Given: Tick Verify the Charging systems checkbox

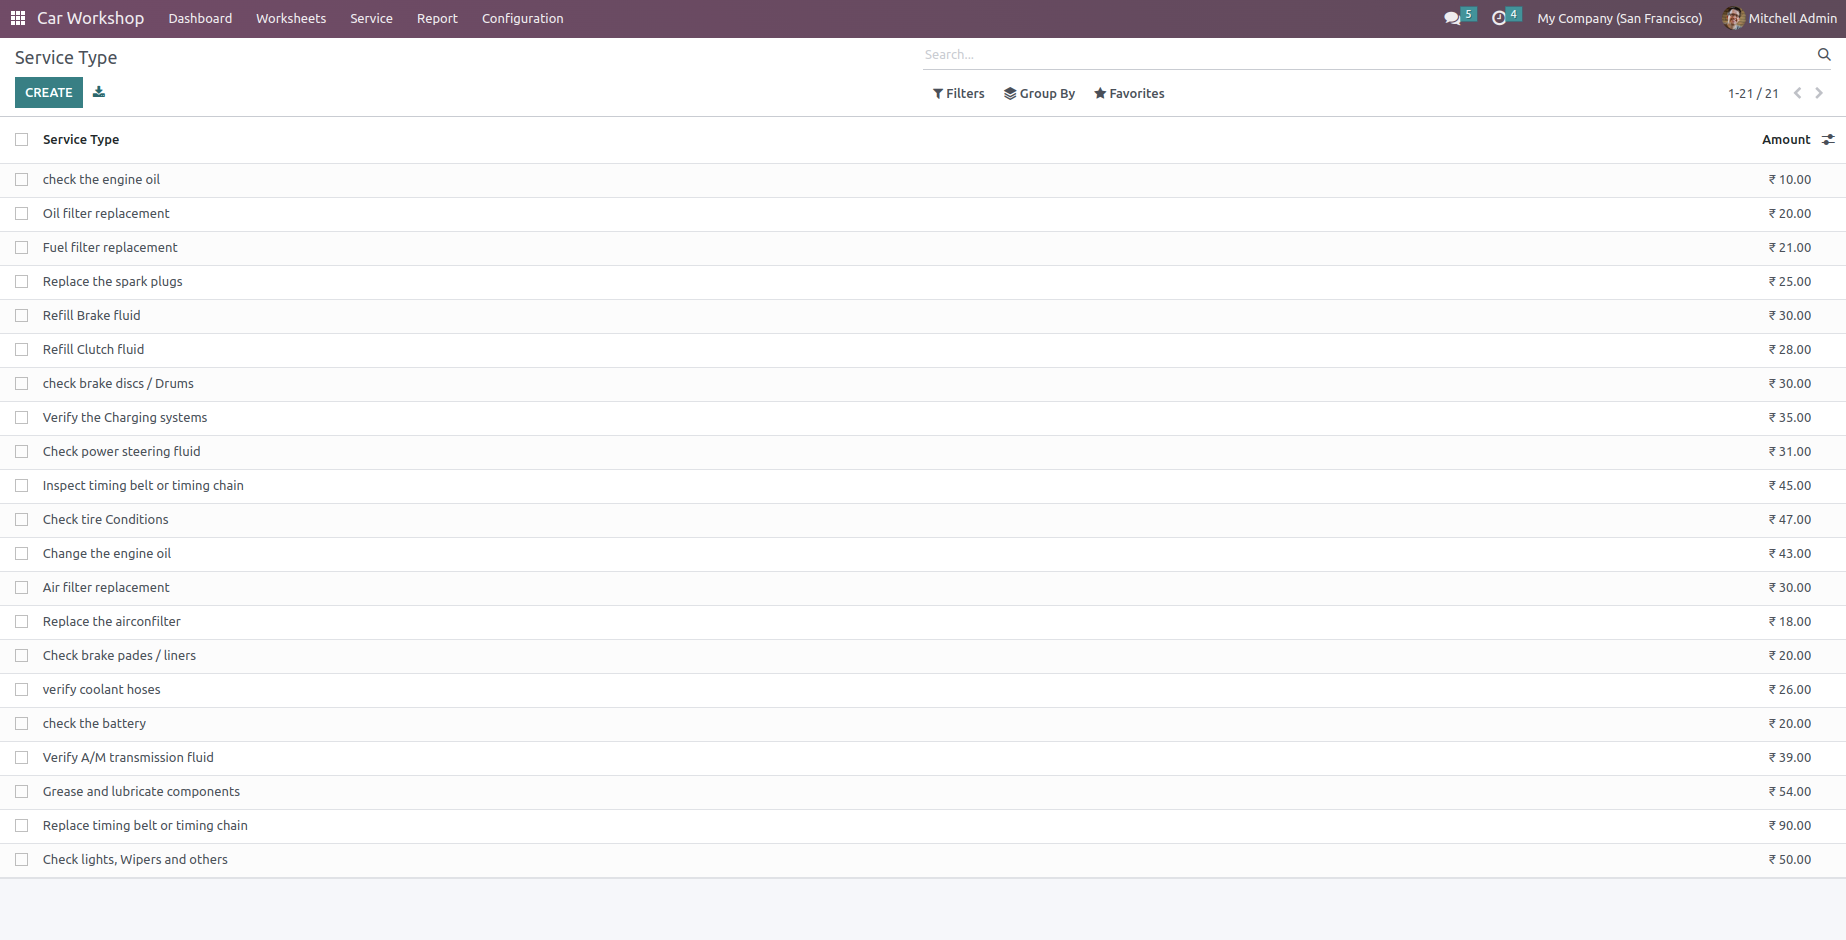Looking at the screenshot, I should click(x=22, y=418).
